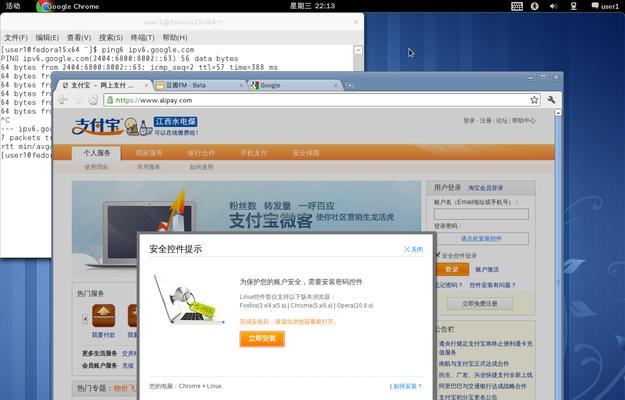Screen dimensions: 625x400
Task: Click the 控件安装有问题？ link
Action: pyautogui.click(x=493, y=285)
